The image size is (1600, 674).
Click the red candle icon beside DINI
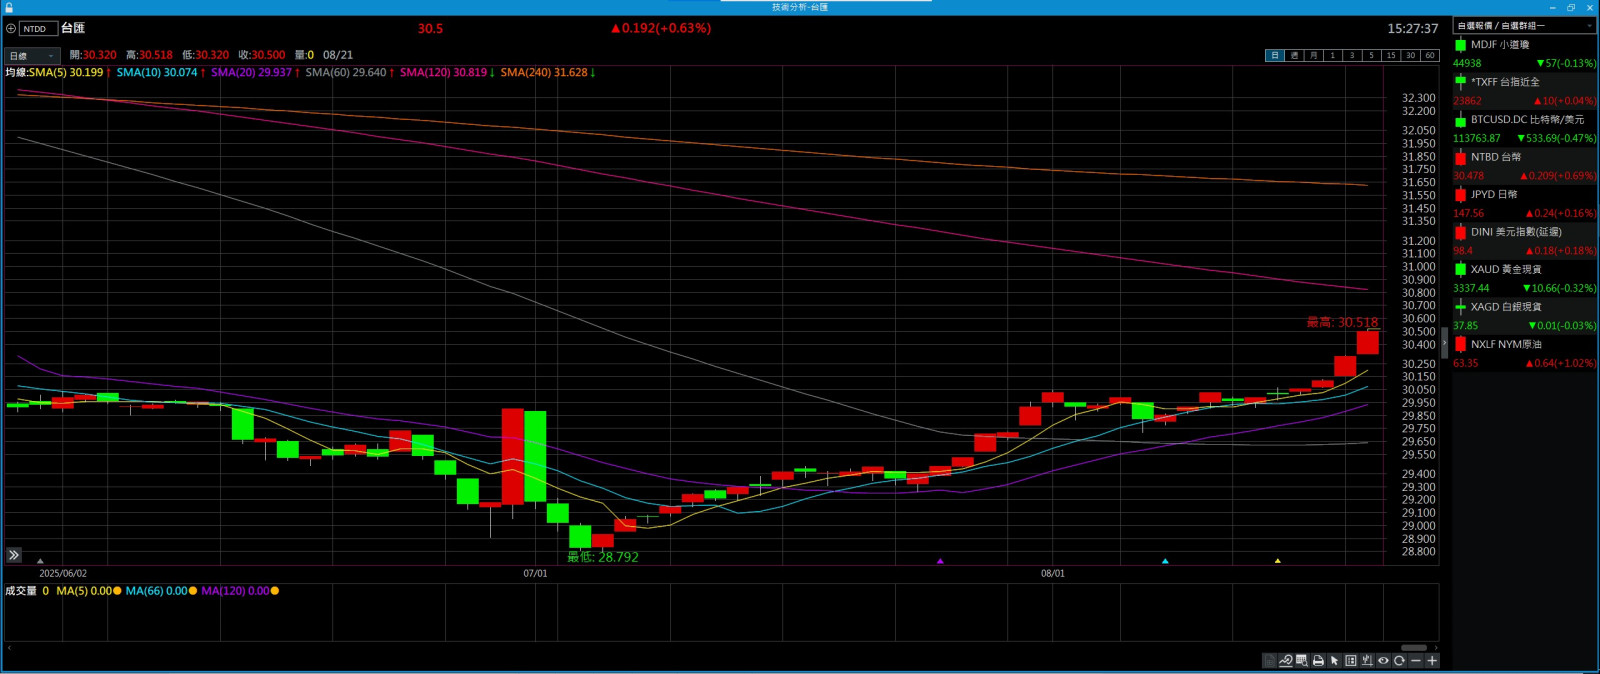tap(1460, 232)
